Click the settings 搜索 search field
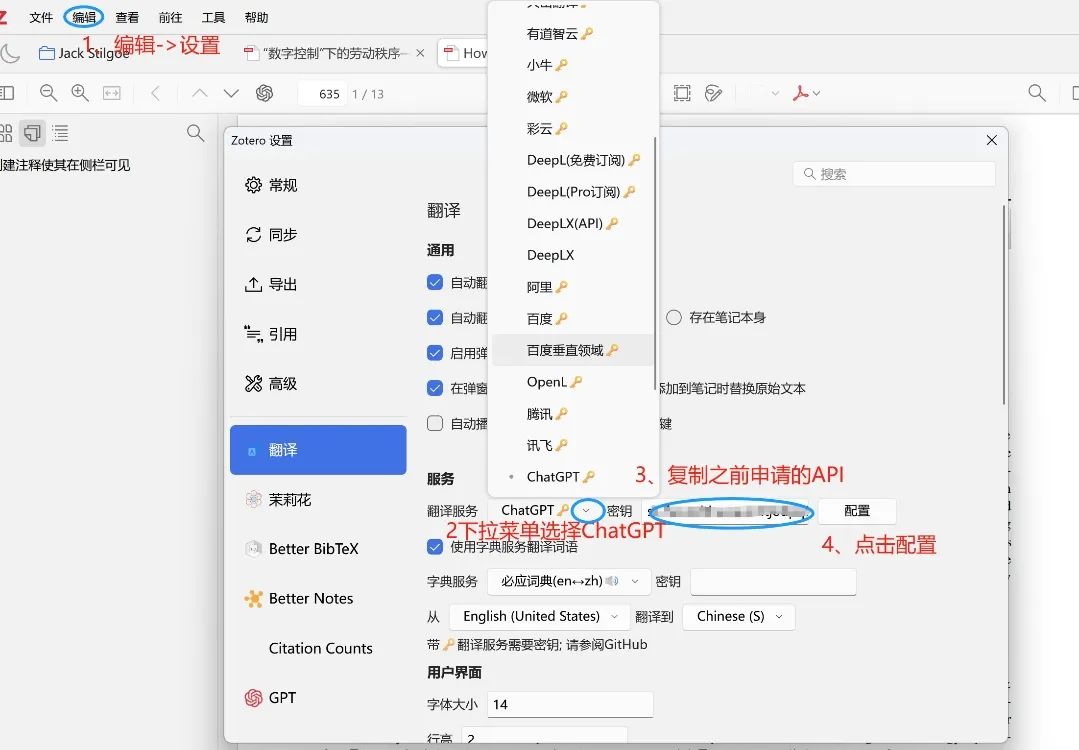 click(894, 174)
